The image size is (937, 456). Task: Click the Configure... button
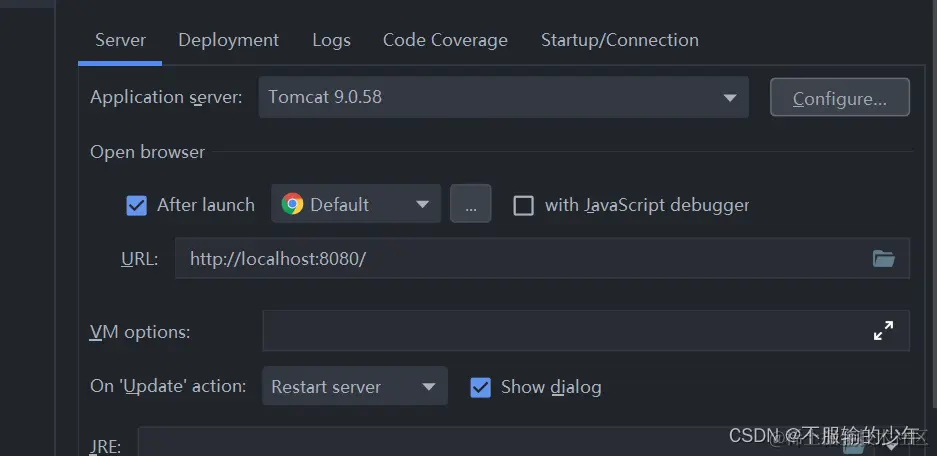pos(839,98)
